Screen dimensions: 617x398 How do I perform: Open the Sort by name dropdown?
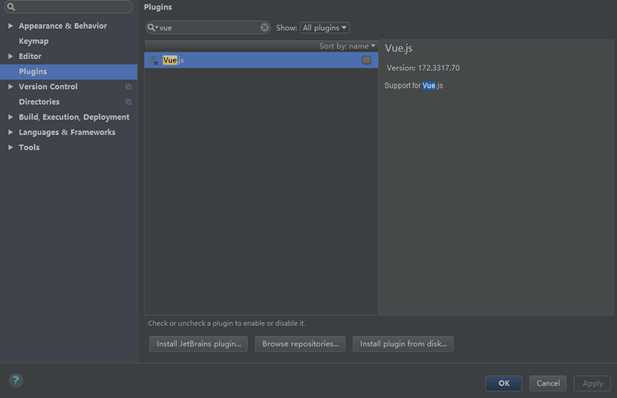click(347, 46)
